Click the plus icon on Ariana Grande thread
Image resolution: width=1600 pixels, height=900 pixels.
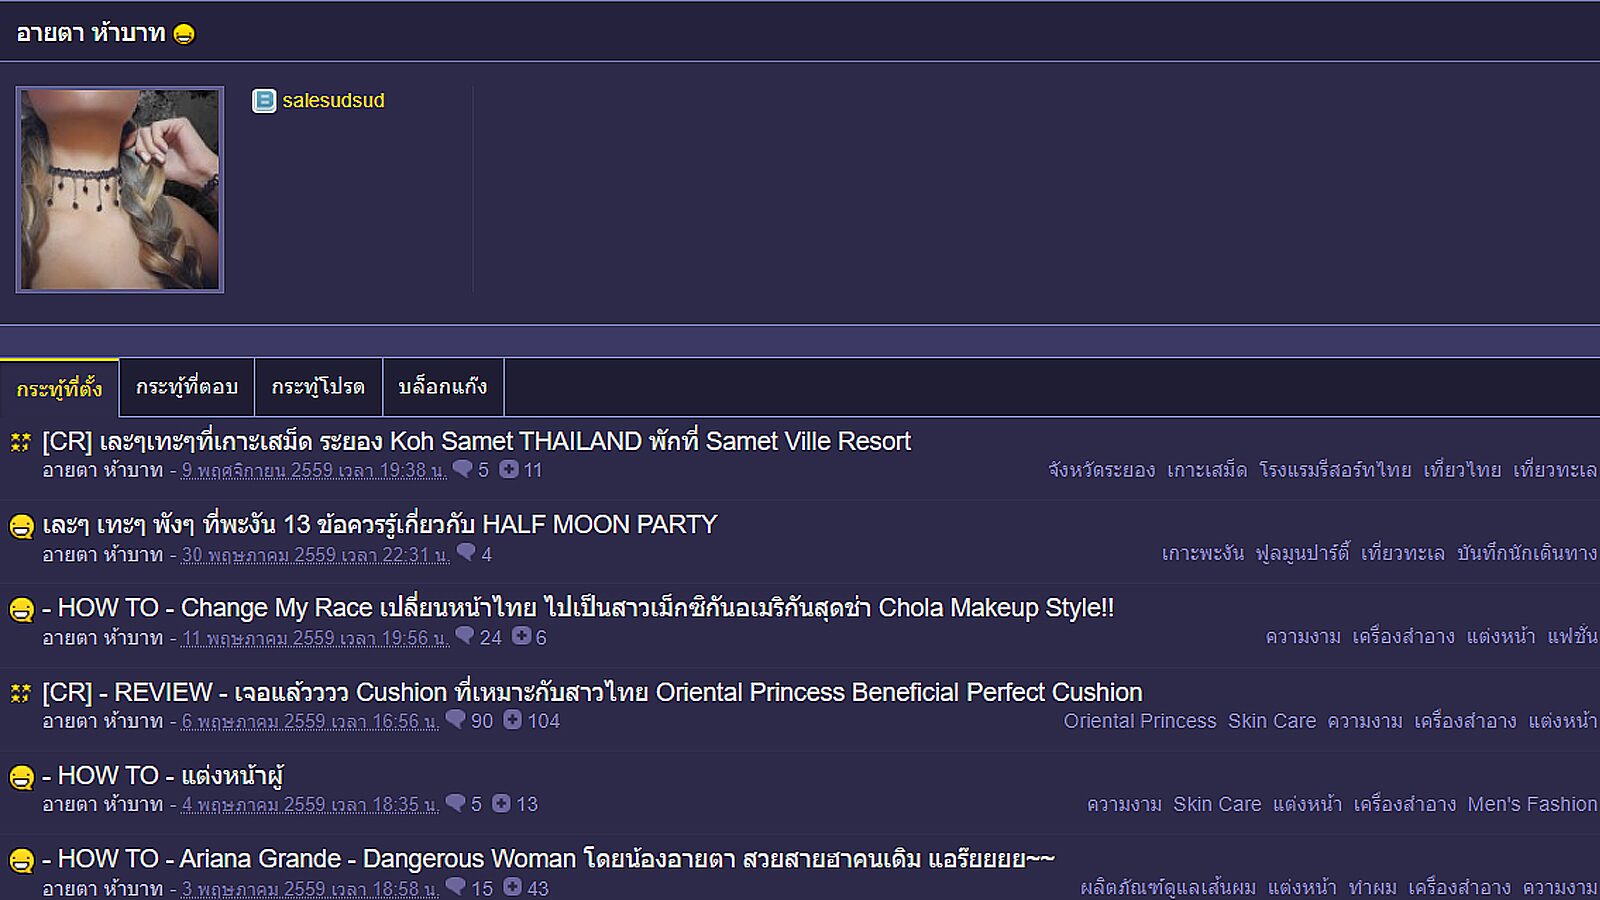click(x=513, y=887)
